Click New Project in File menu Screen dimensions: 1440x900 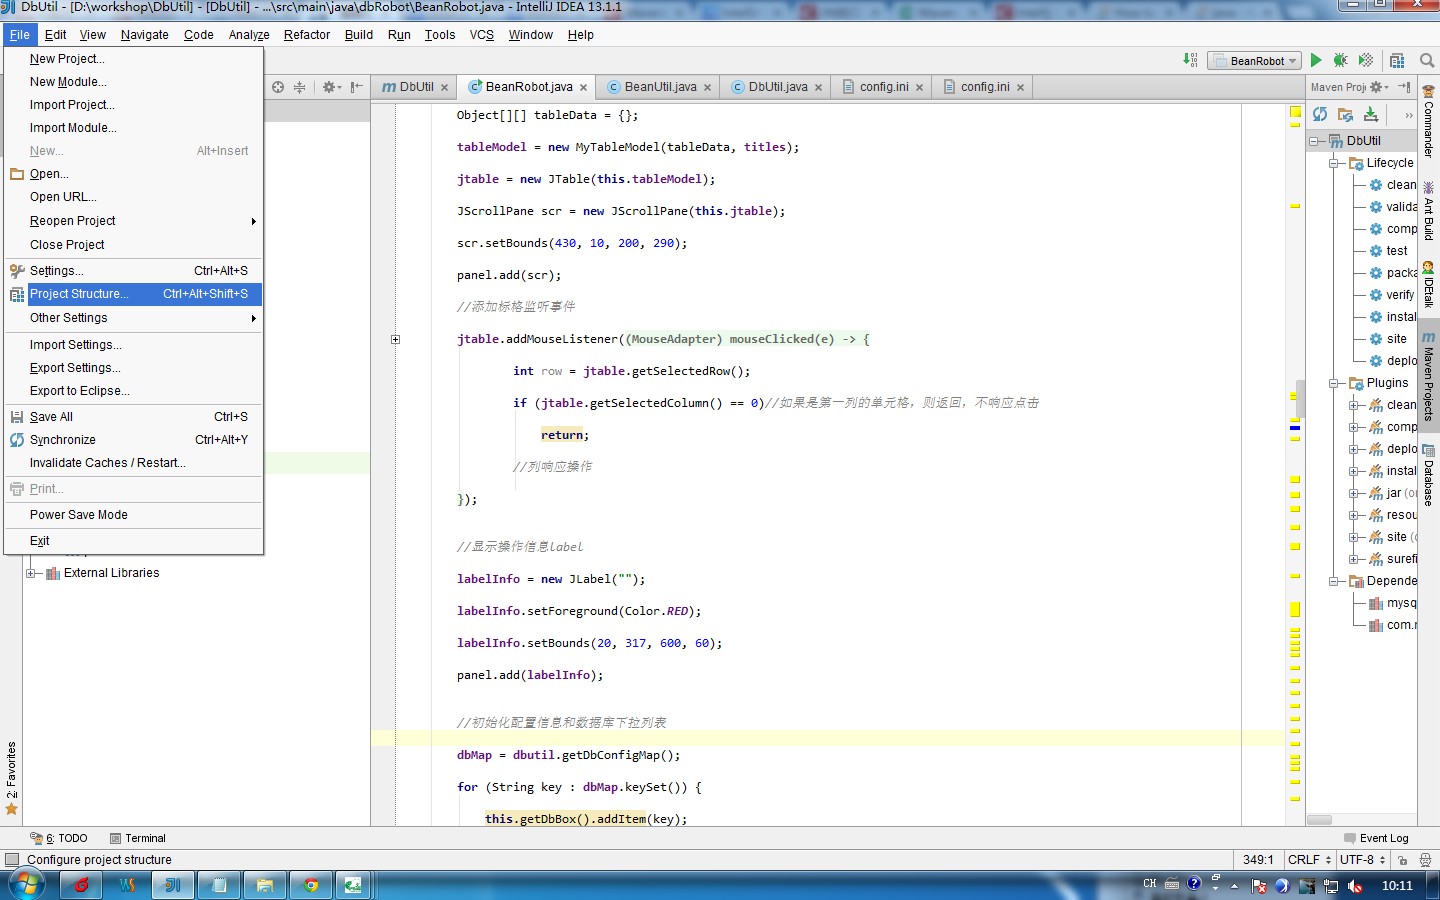(x=133, y=59)
